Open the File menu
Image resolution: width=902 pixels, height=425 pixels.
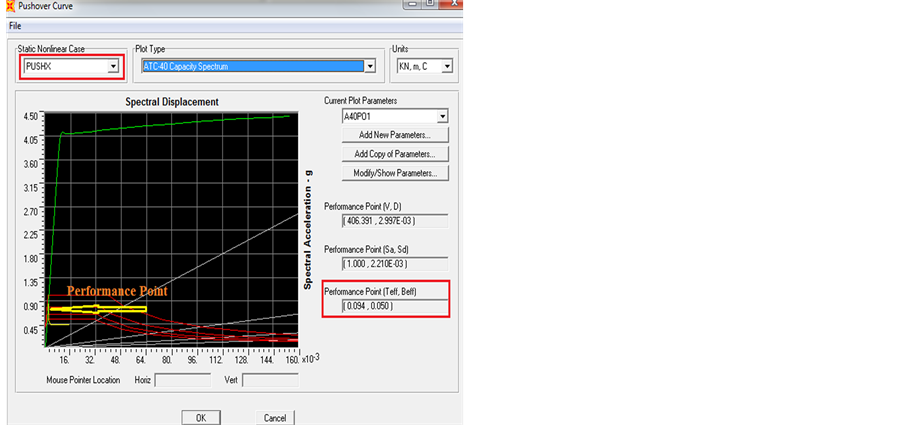click(x=15, y=25)
